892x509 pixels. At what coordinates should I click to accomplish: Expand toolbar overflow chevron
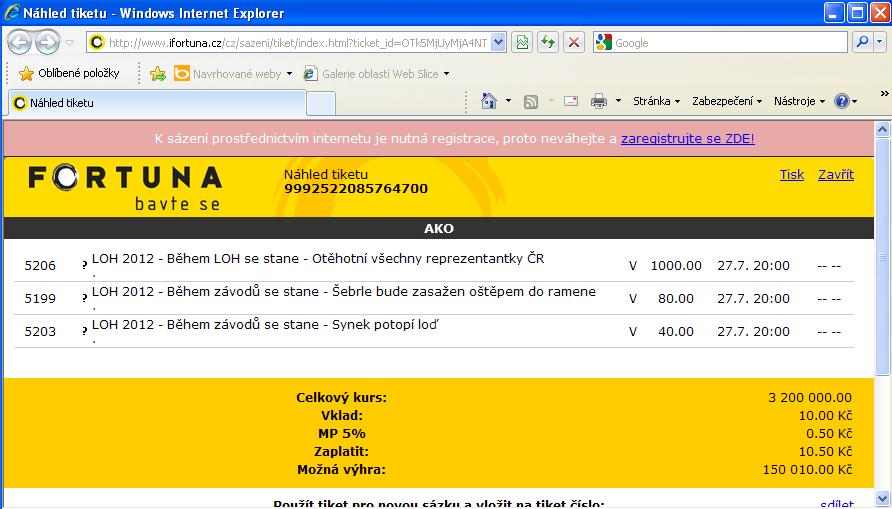[x=884, y=94]
